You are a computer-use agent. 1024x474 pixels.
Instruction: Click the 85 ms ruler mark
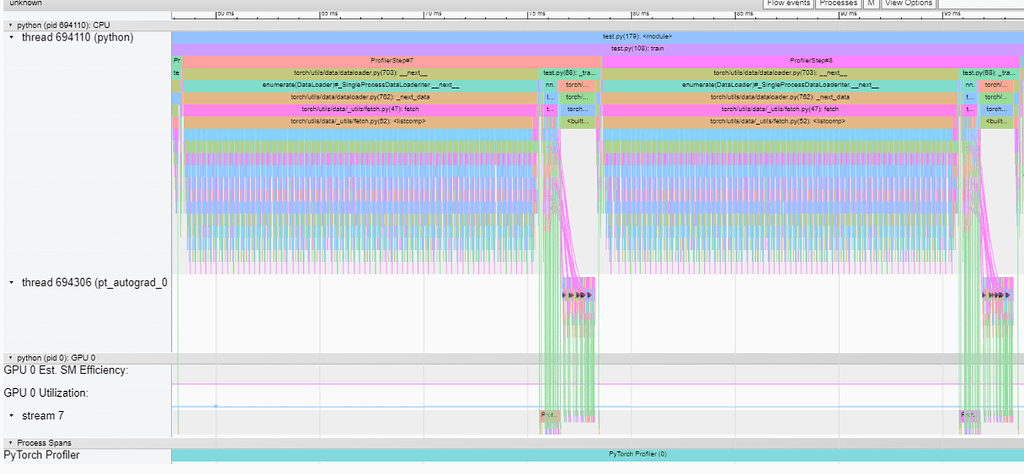tap(744, 13)
